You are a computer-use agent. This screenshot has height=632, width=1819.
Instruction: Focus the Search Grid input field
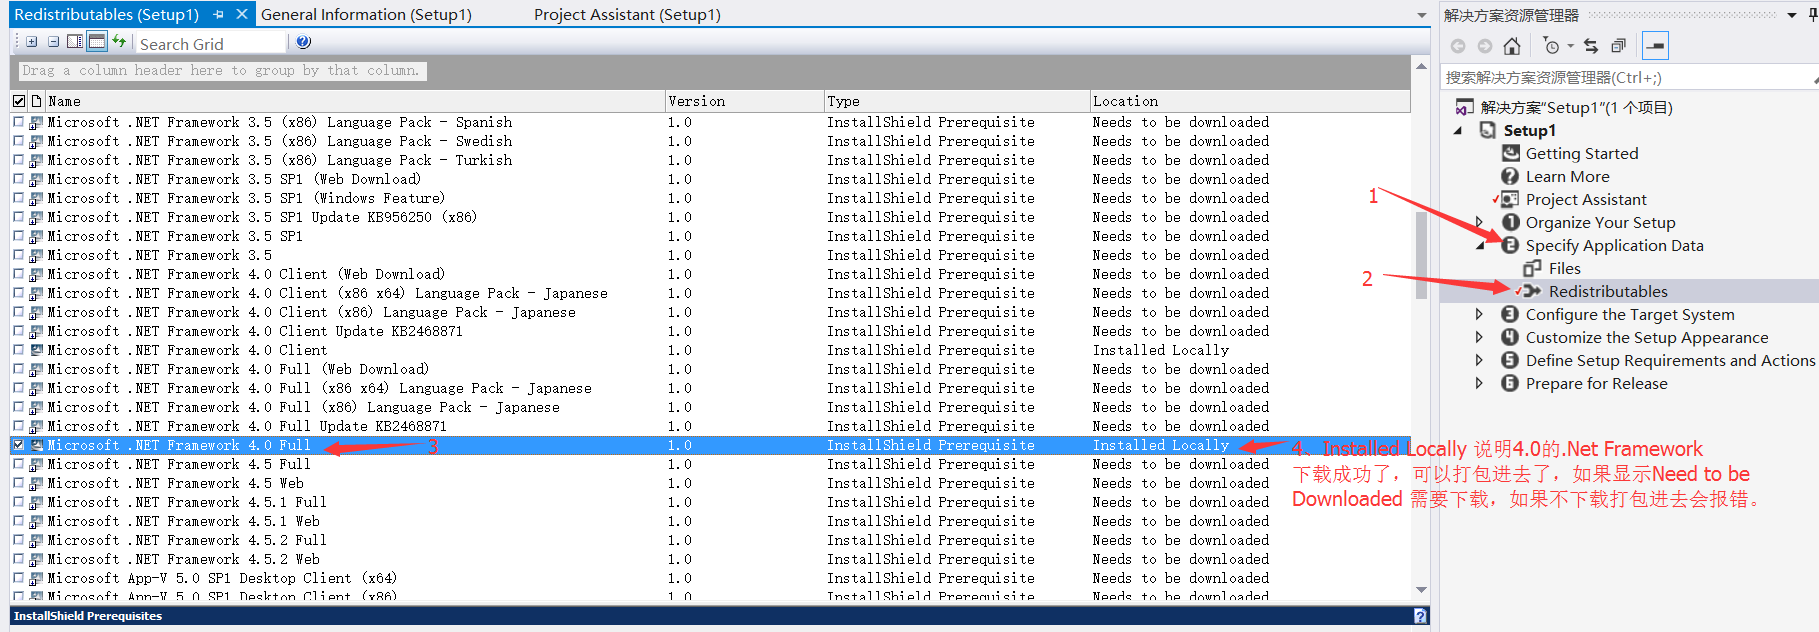pos(211,43)
